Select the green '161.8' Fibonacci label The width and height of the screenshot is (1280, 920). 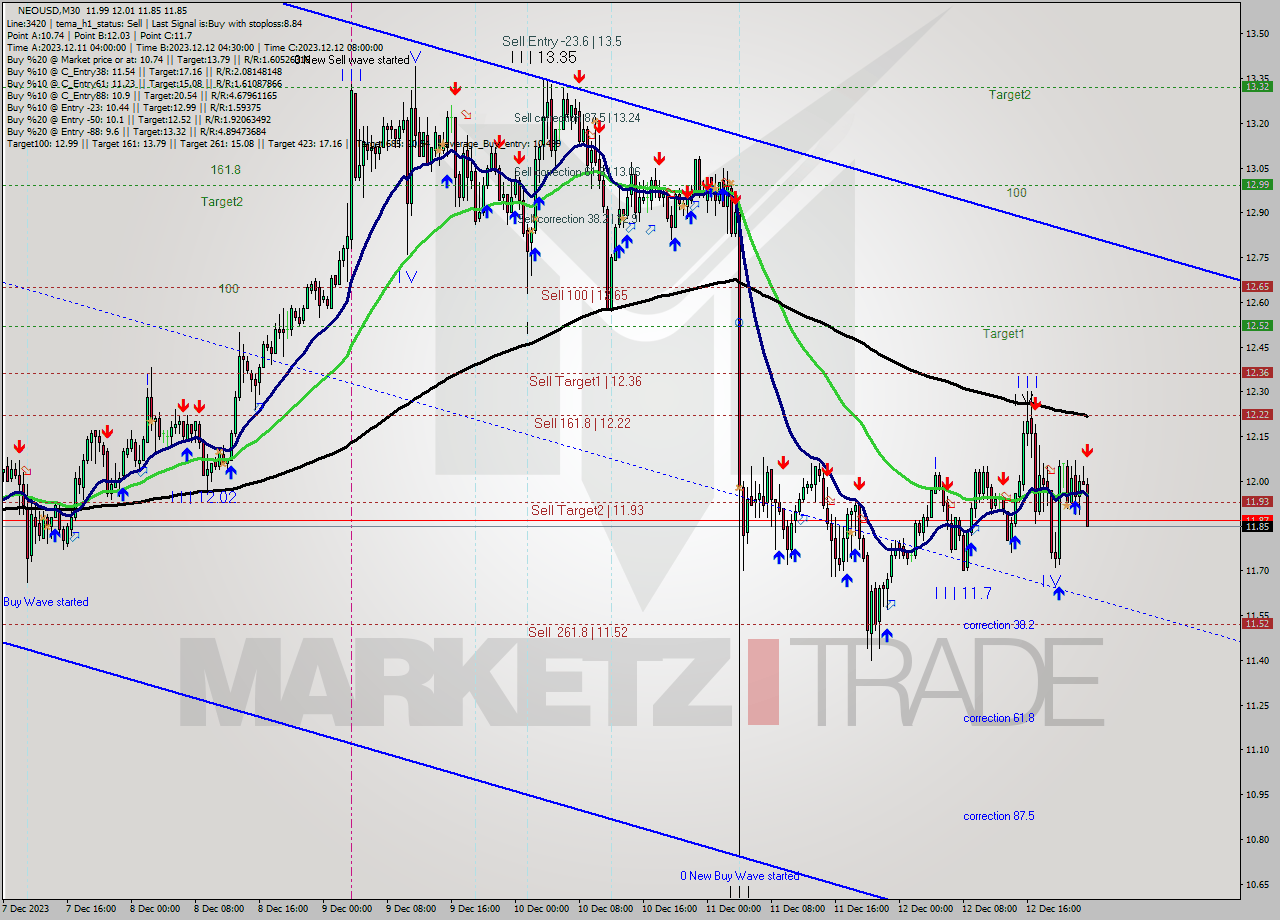226,170
